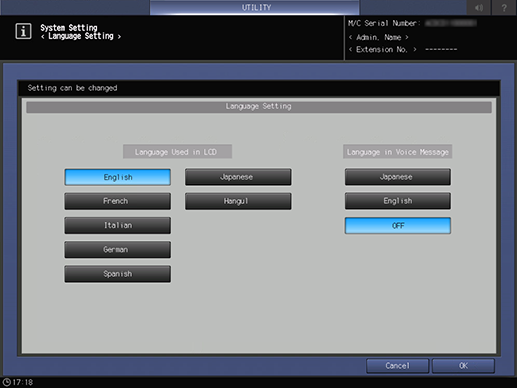This screenshot has width=517, height=388.
Task: Set voice message language to Japanese
Action: tap(398, 177)
